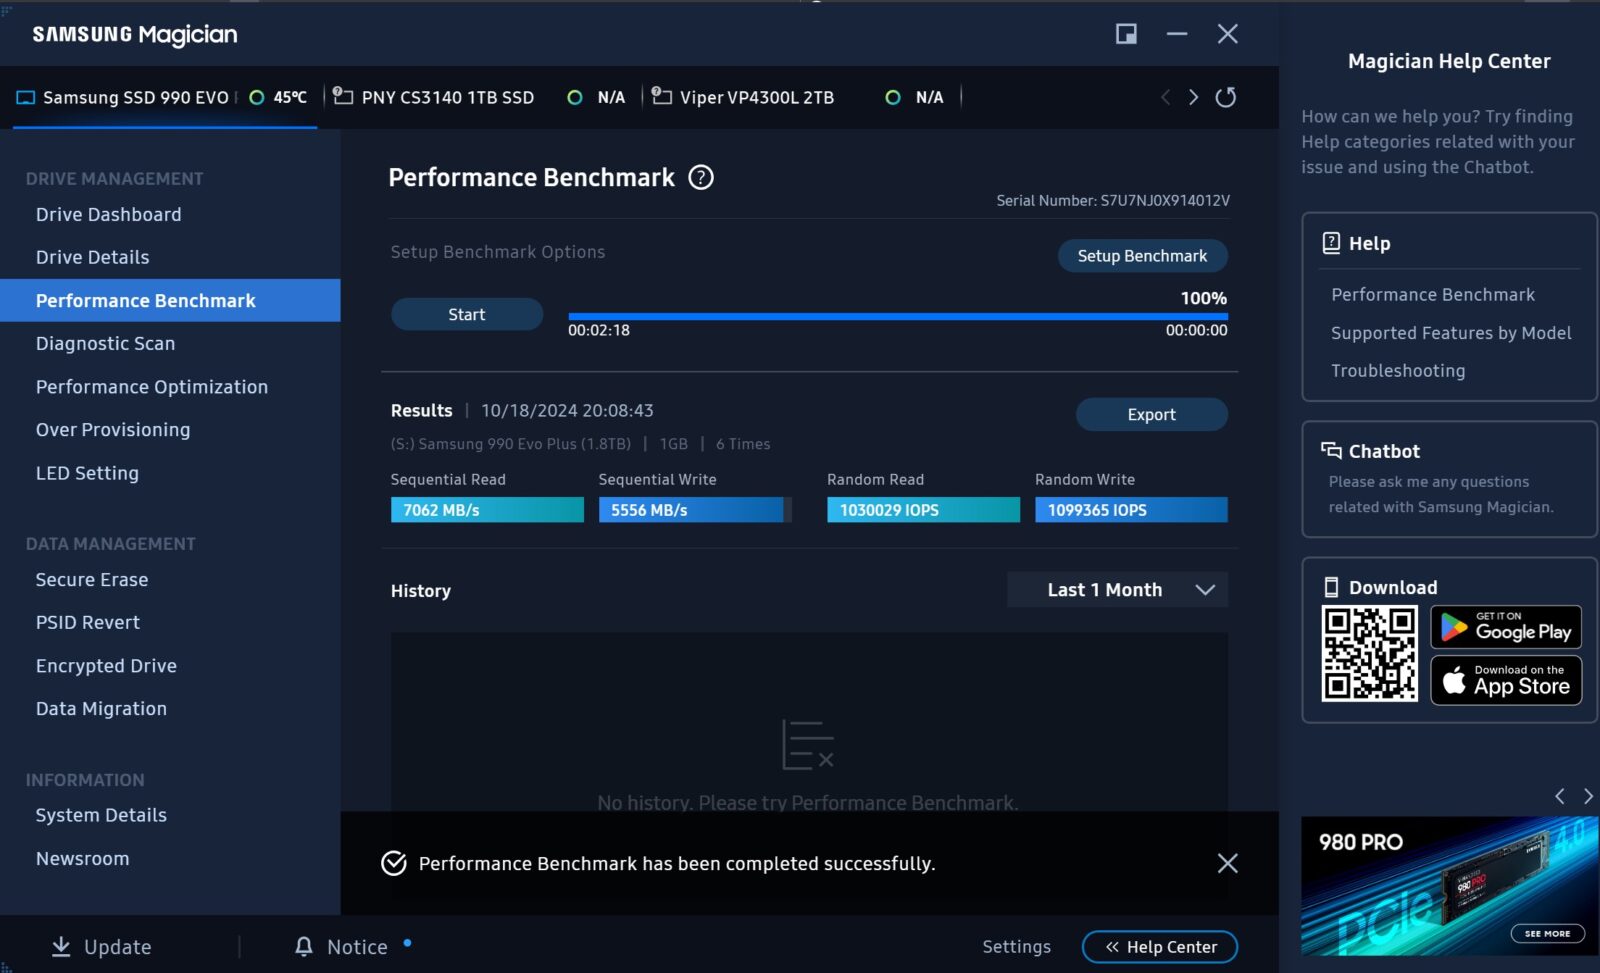Show next banner ad with right chevron
Screen dimensions: 1600x973
pos(1588,796)
